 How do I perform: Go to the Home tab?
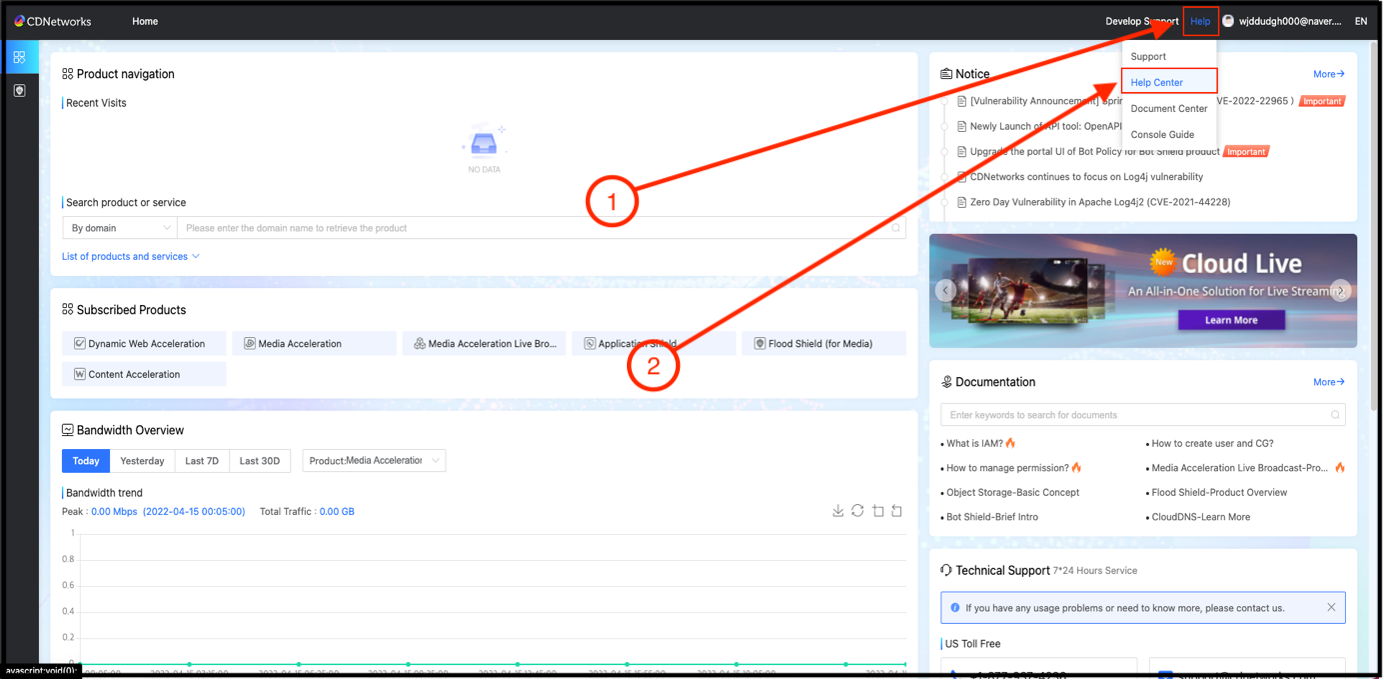tap(145, 21)
